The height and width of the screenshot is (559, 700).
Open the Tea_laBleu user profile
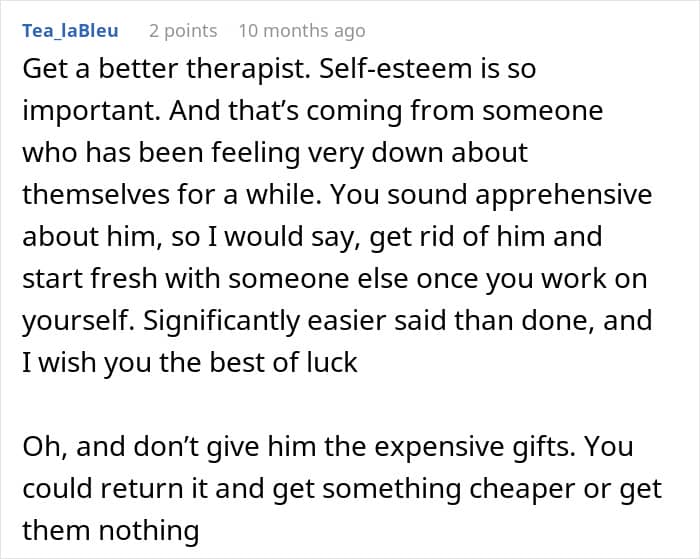(x=71, y=31)
